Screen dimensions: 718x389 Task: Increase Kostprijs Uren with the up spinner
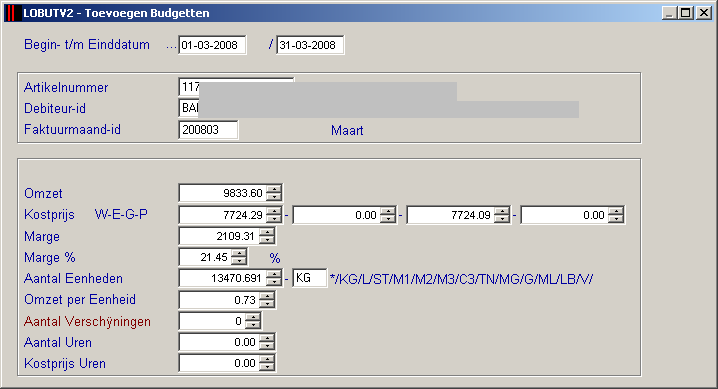(x=267, y=359)
